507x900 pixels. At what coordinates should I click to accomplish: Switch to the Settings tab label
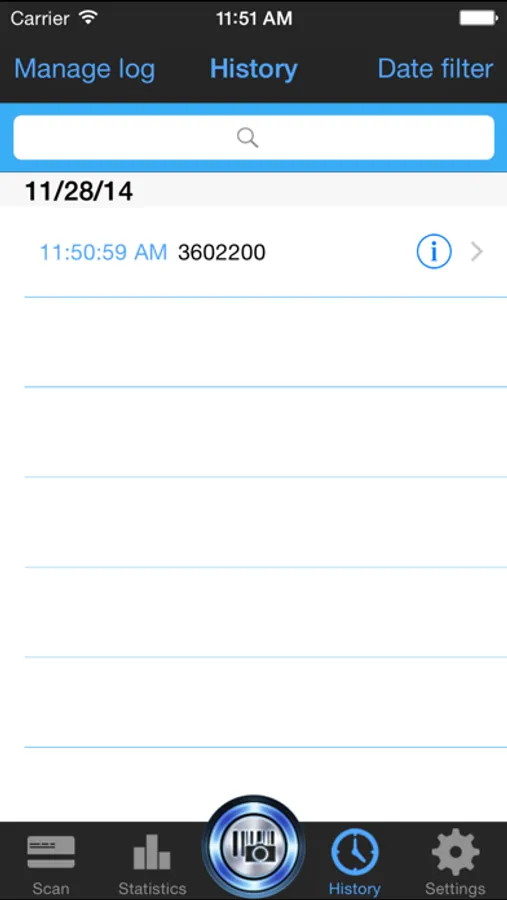click(455, 889)
